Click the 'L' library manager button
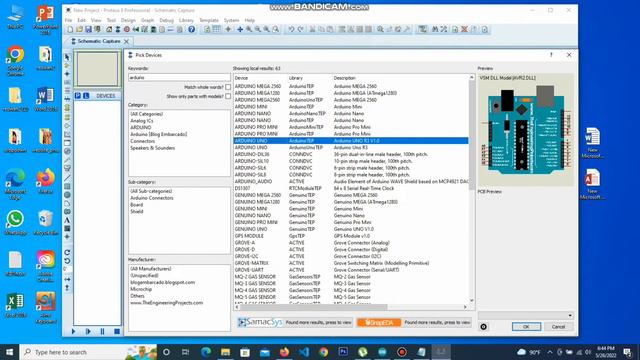 click(86, 96)
